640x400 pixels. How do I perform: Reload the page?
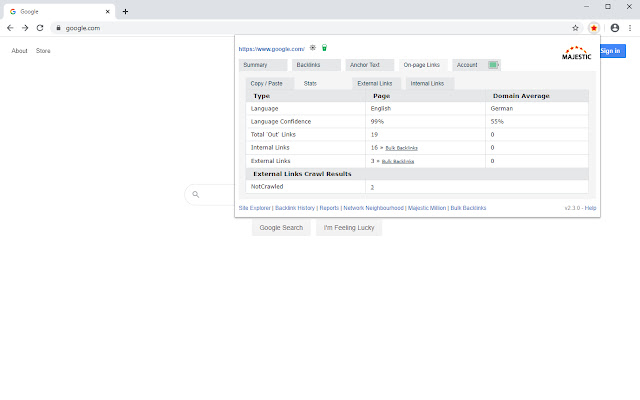pos(40,28)
